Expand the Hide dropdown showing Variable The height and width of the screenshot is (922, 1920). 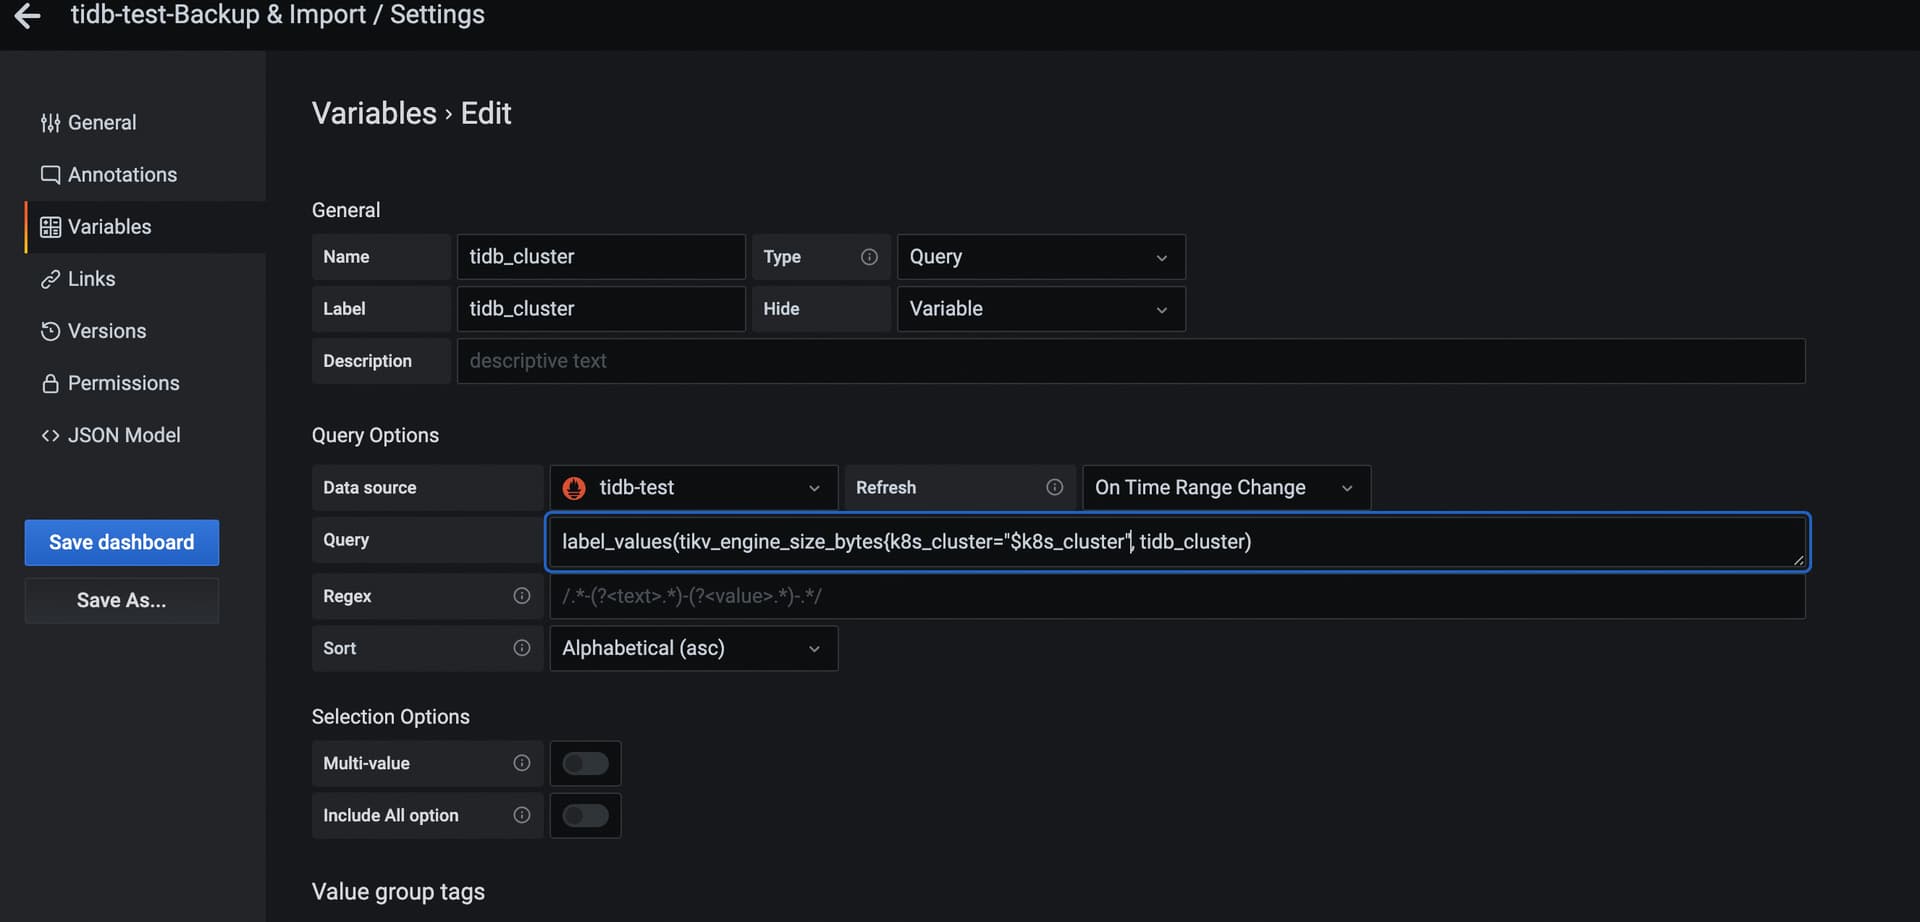(x=1040, y=309)
